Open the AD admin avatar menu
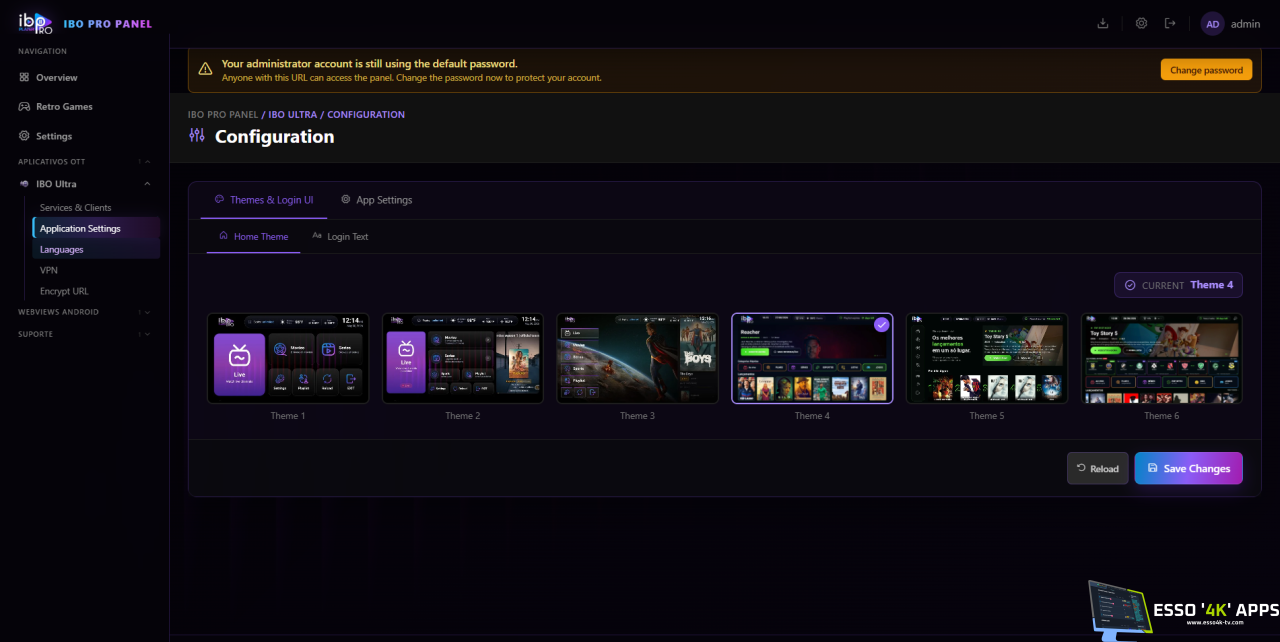The image size is (1280, 642). 1231,24
